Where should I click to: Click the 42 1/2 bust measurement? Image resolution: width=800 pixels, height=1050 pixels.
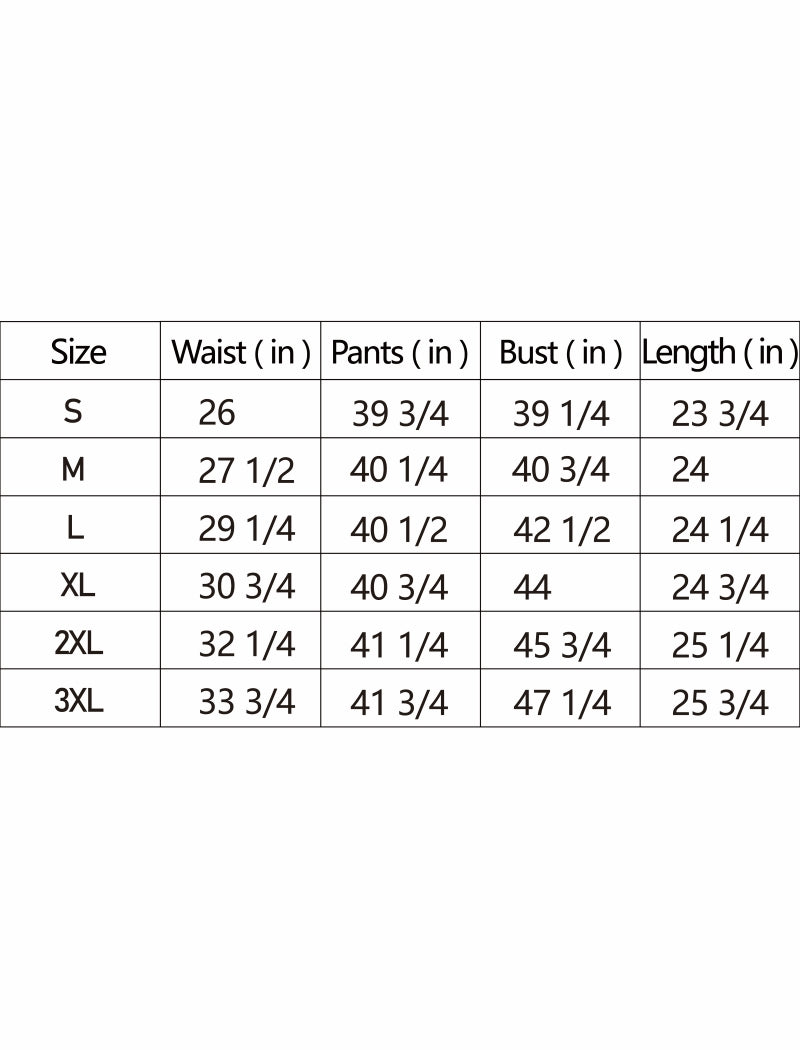(x=561, y=529)
